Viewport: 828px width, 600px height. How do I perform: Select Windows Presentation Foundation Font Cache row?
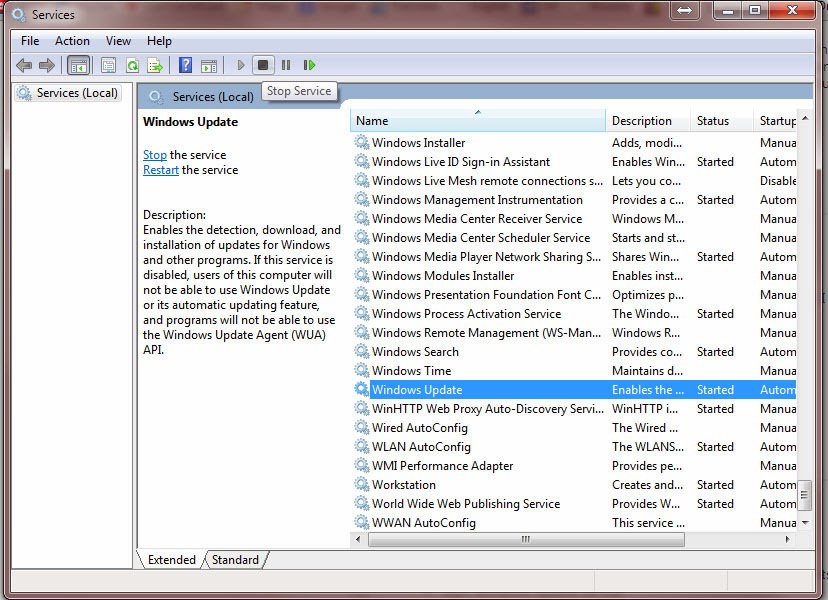coord(574,295)
